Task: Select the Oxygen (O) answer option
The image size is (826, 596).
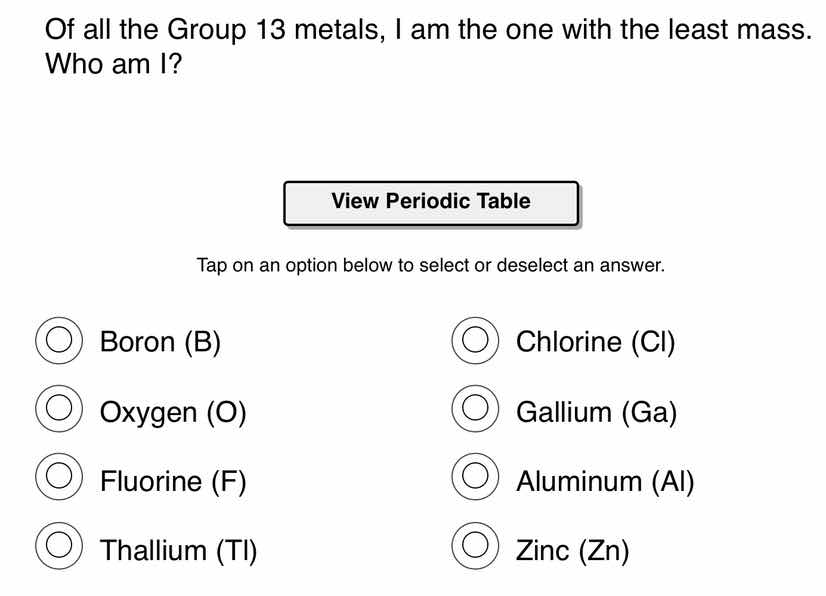Action: tap(58, 410)
